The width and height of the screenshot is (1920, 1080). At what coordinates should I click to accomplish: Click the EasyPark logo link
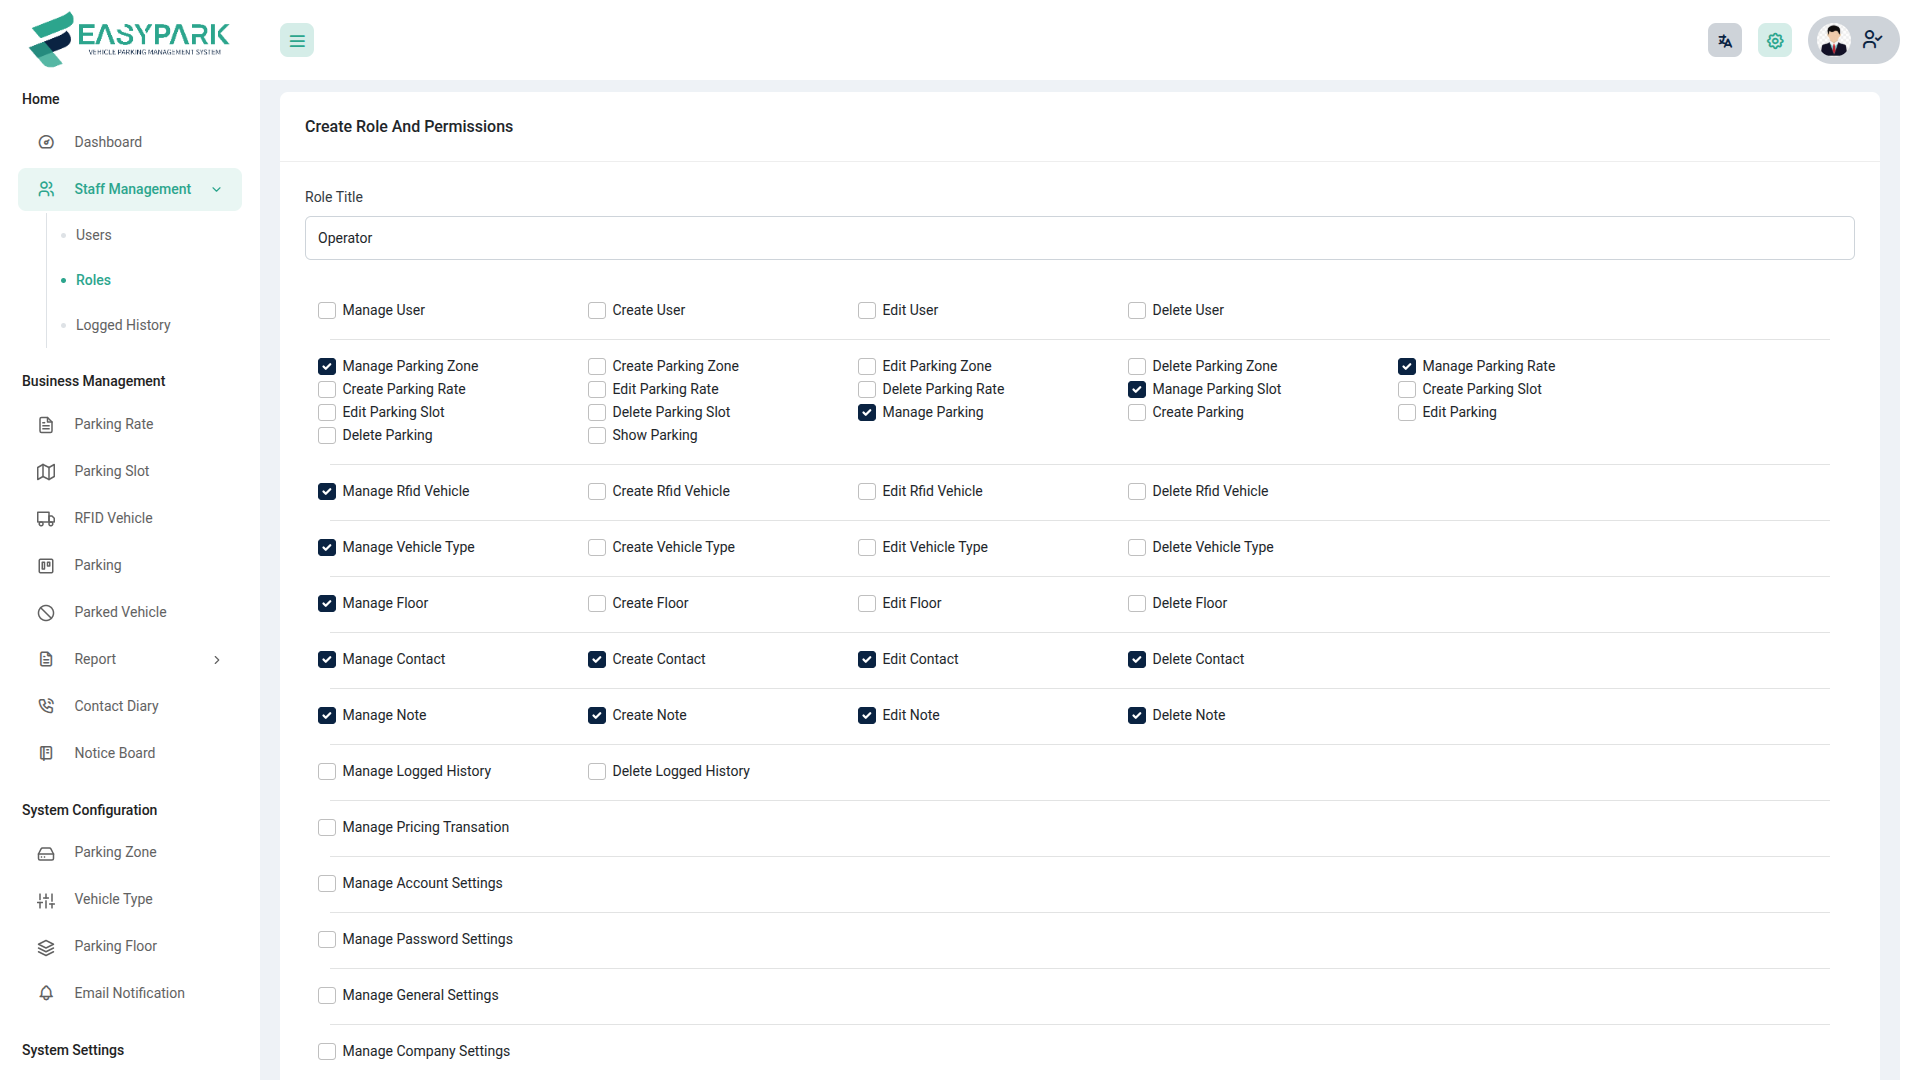pyautogui.click(x=130, y=40)
